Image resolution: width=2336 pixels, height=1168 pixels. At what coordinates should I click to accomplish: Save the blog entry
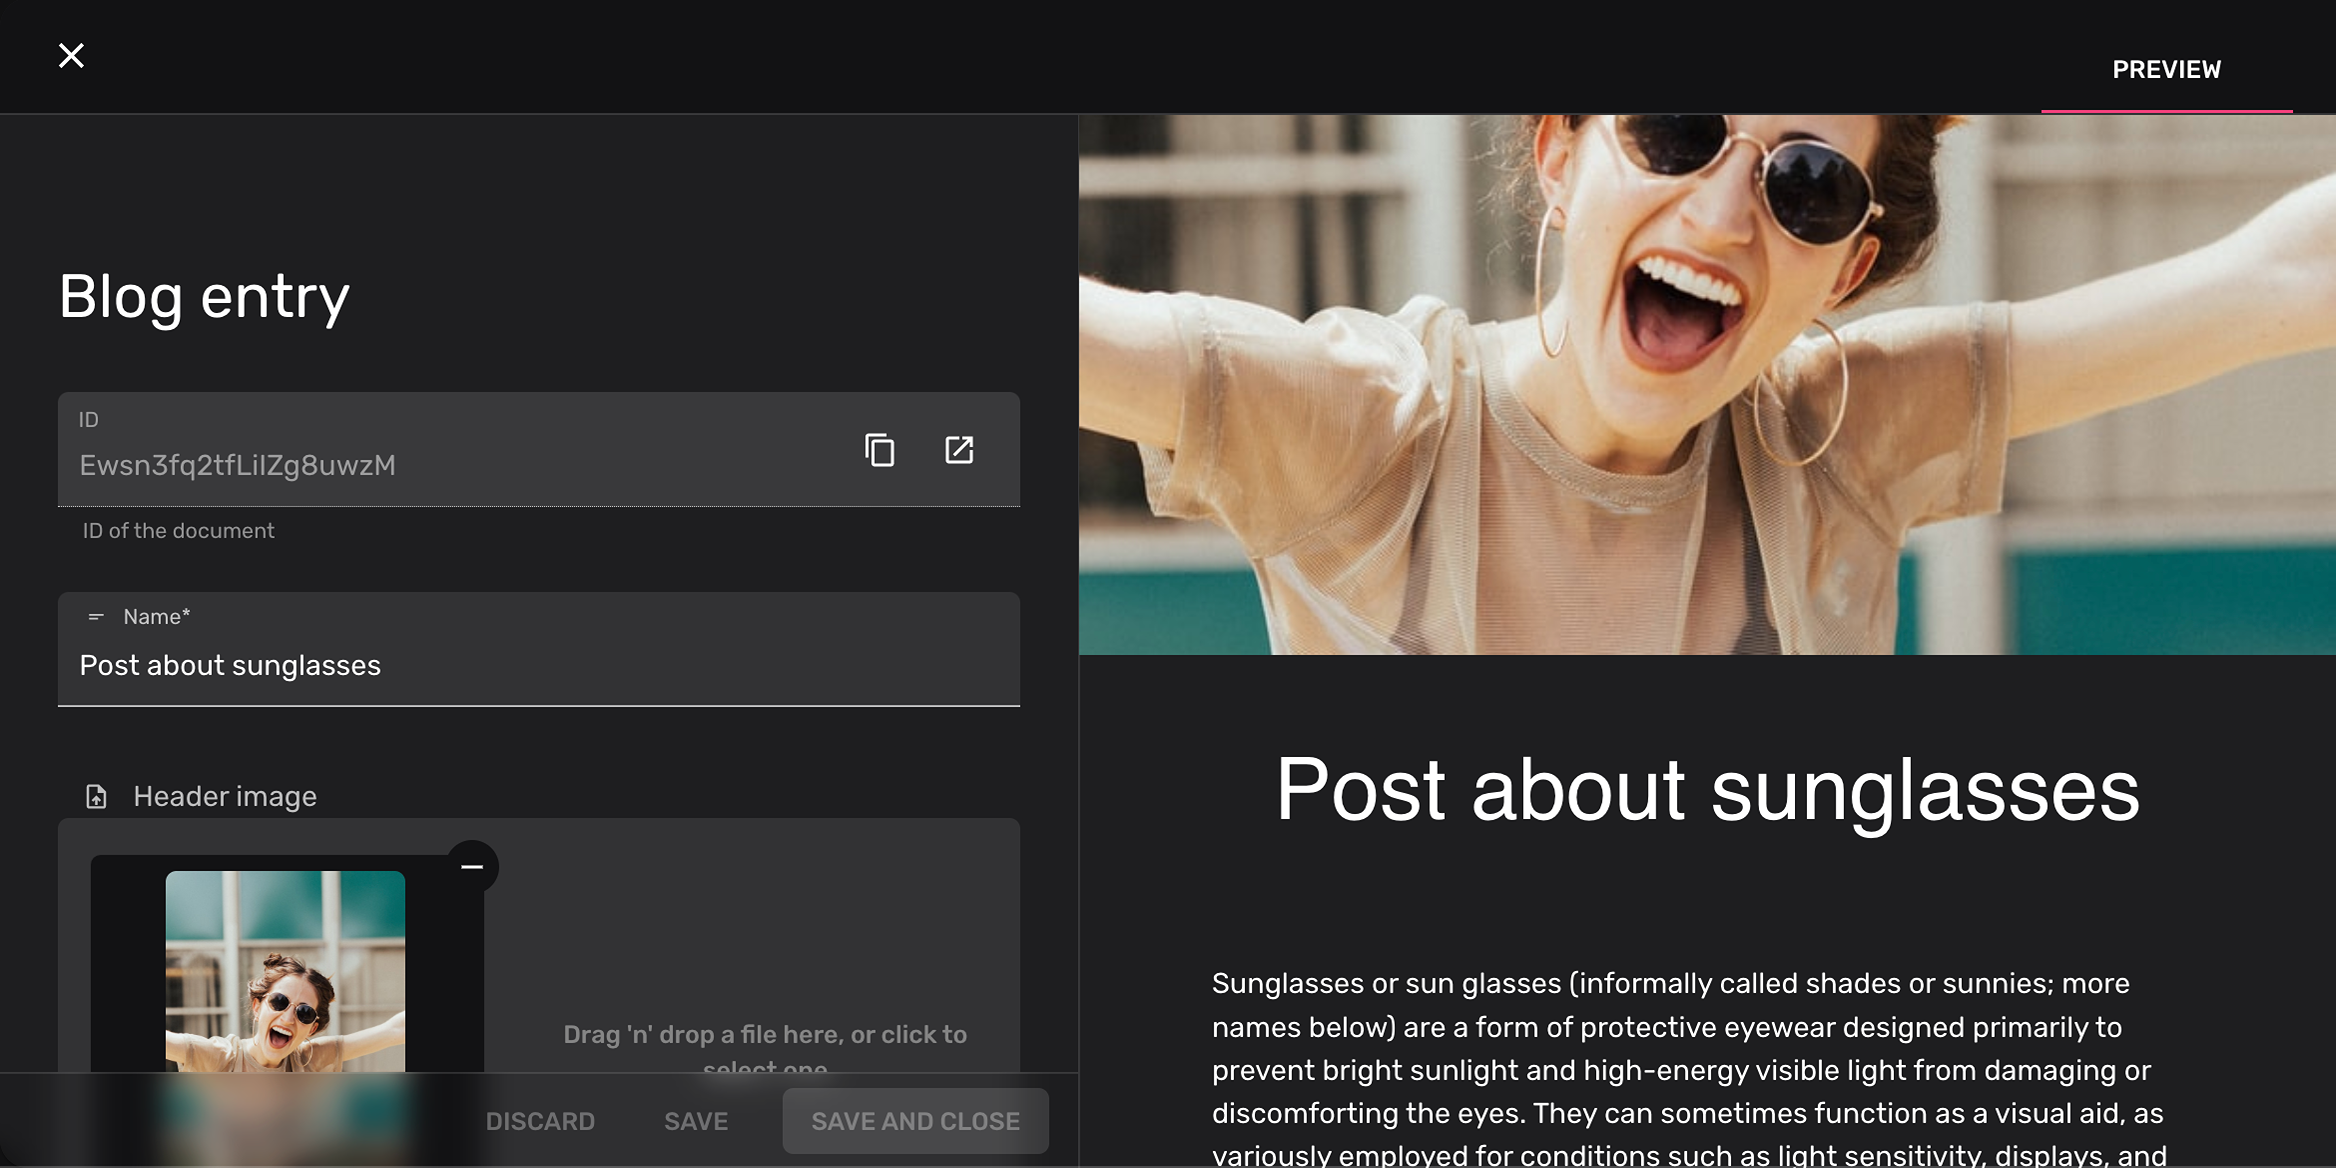695,1121
